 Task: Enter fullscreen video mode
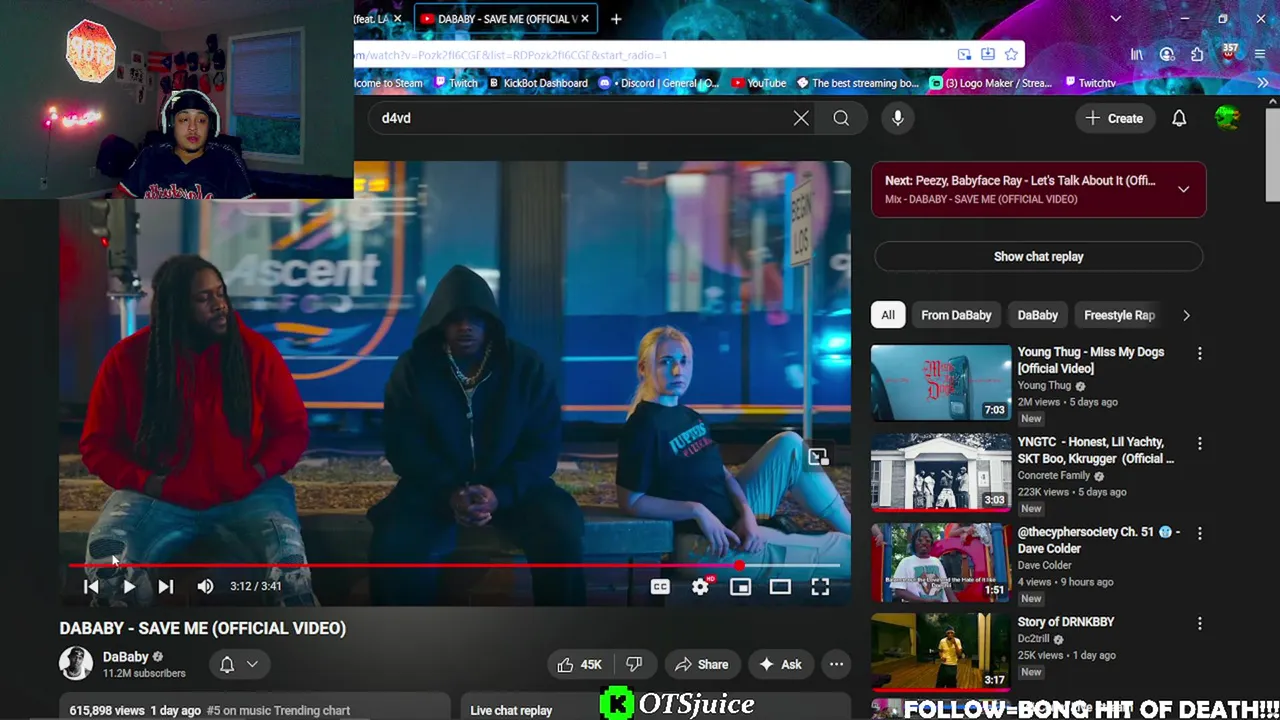point(820,587)
